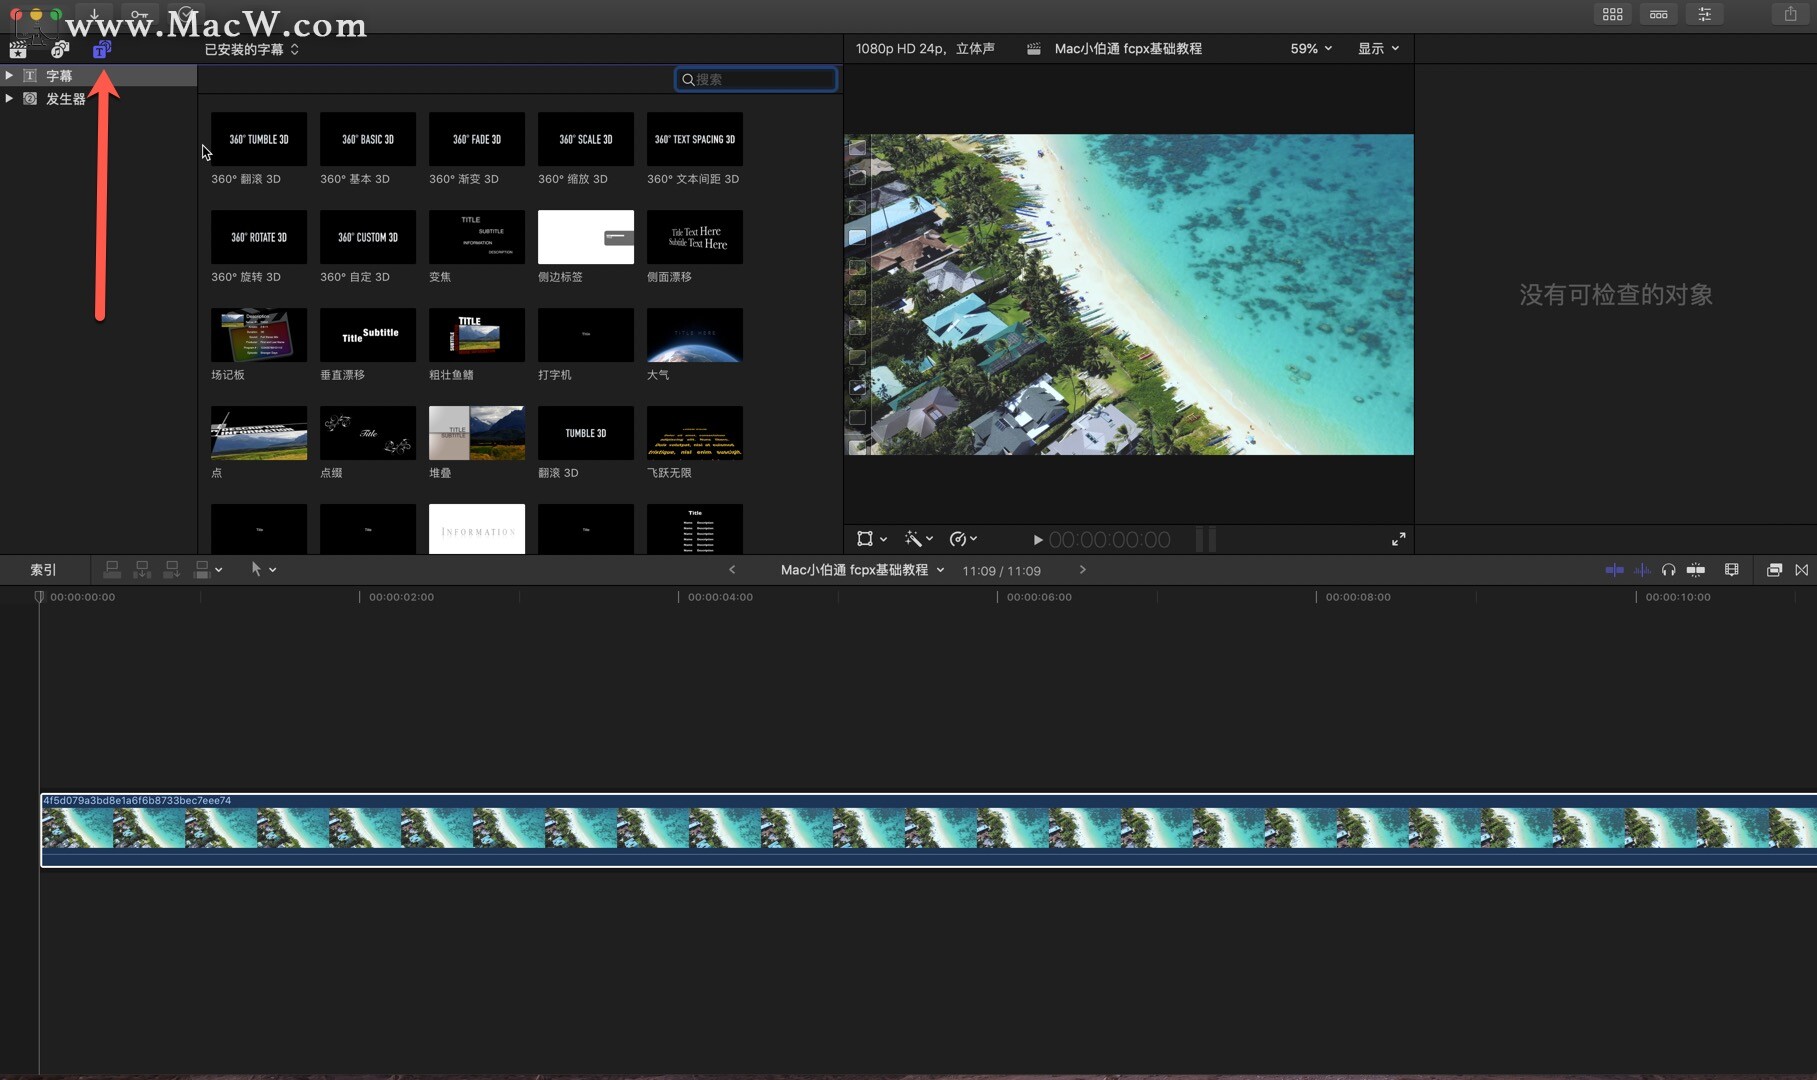This screenshot has height=1080, width=1817.
Task: Expand the 发生器 category tree
Action: pyautogui.click(x=9, y=99)
